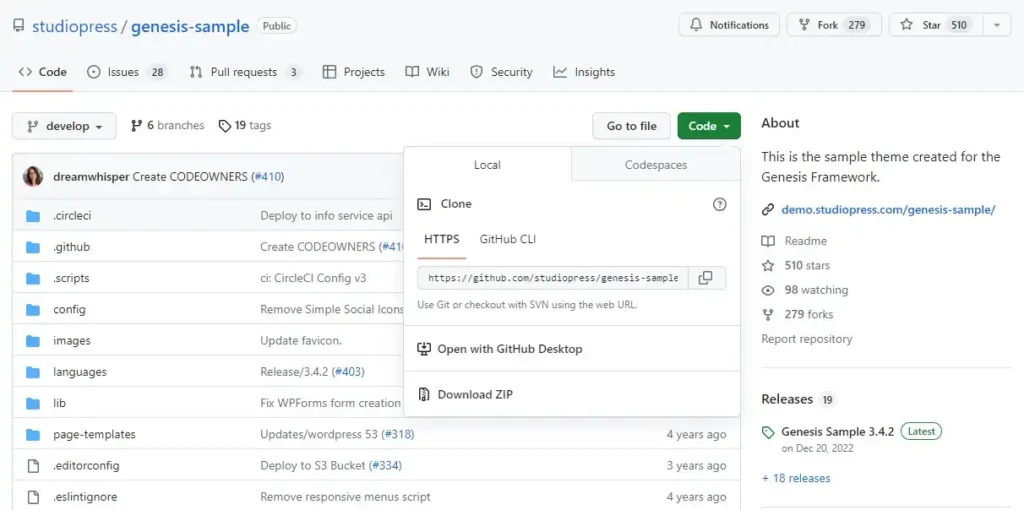1024x510 pixels.
Task: Open the Wiki tab
Action: [x=427, y=72]
